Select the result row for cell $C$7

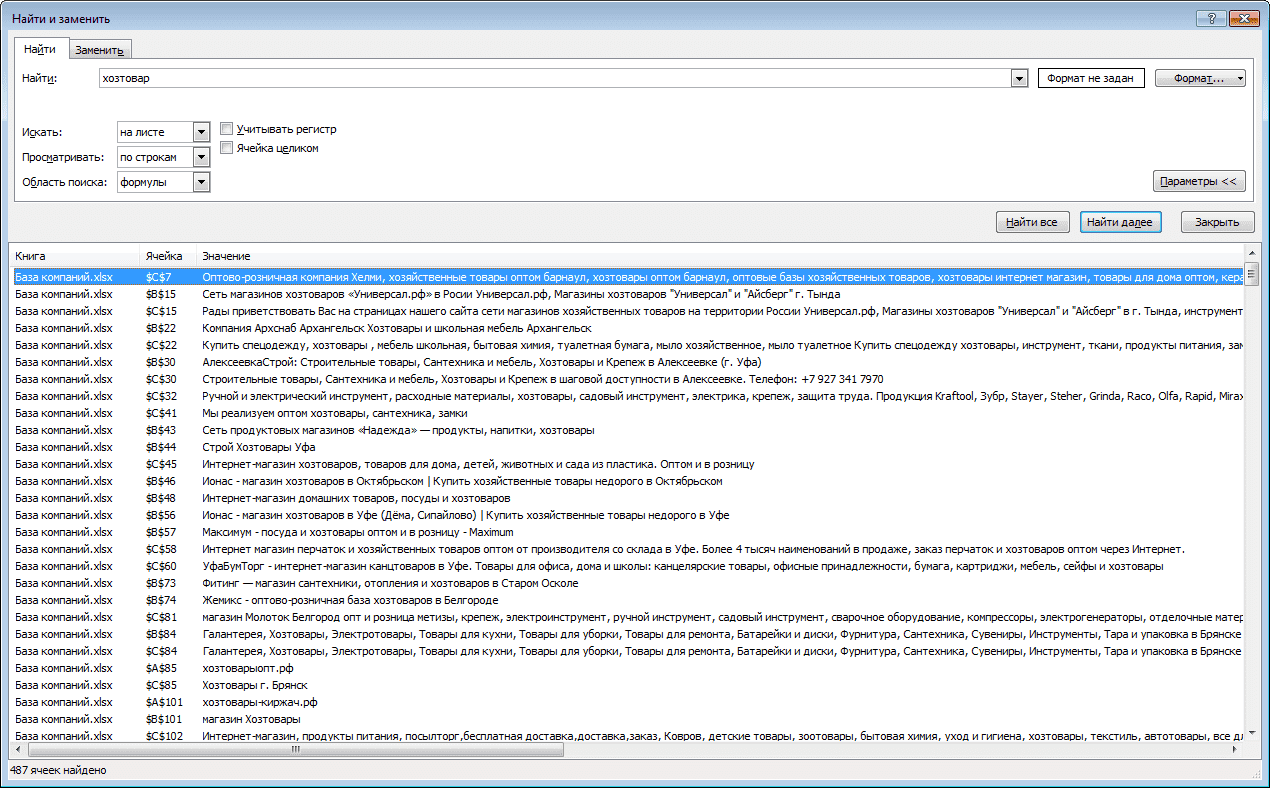coord(626,277)
